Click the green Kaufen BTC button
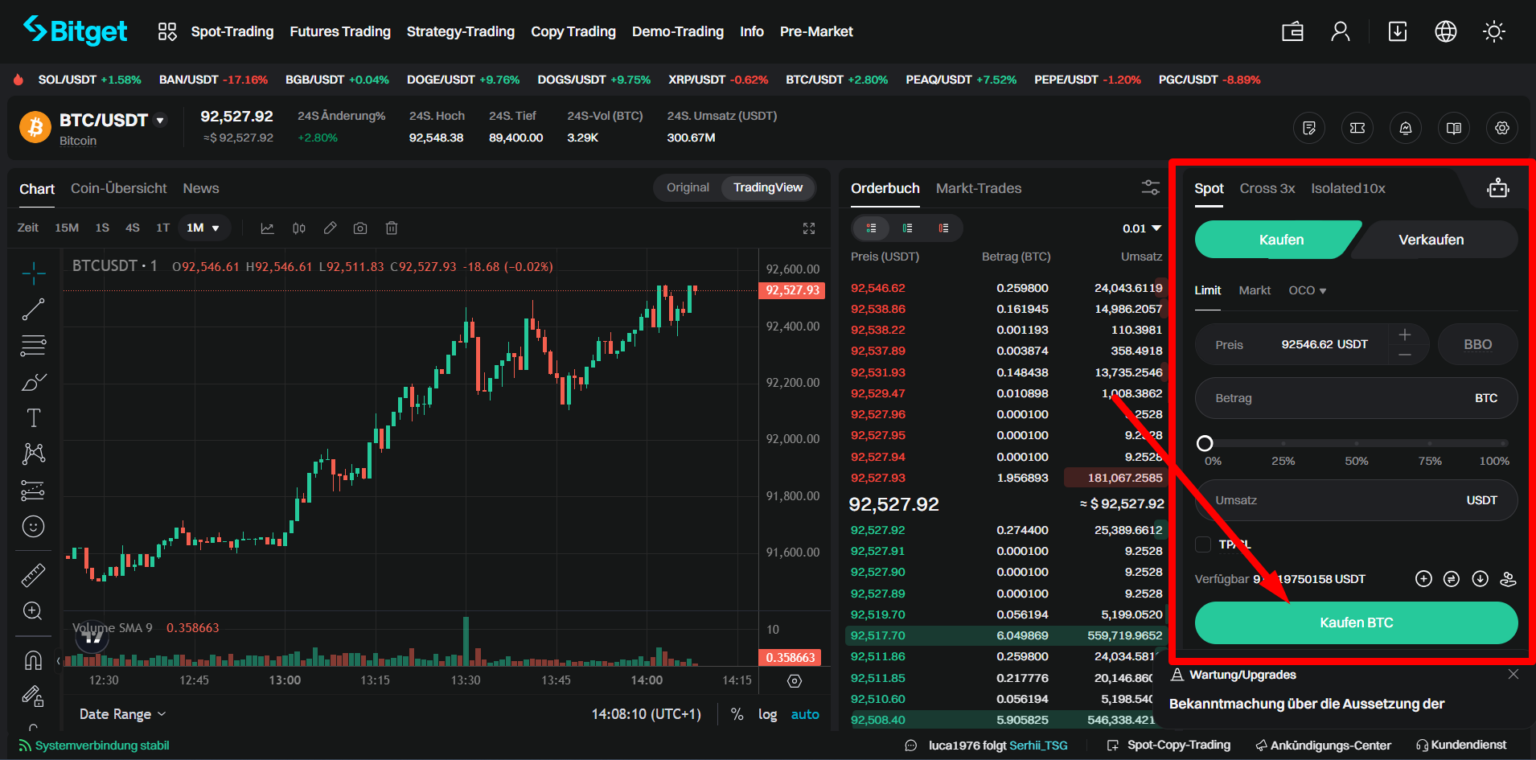This screenshot has height=760, width=1536. [x=1355, y=621]
